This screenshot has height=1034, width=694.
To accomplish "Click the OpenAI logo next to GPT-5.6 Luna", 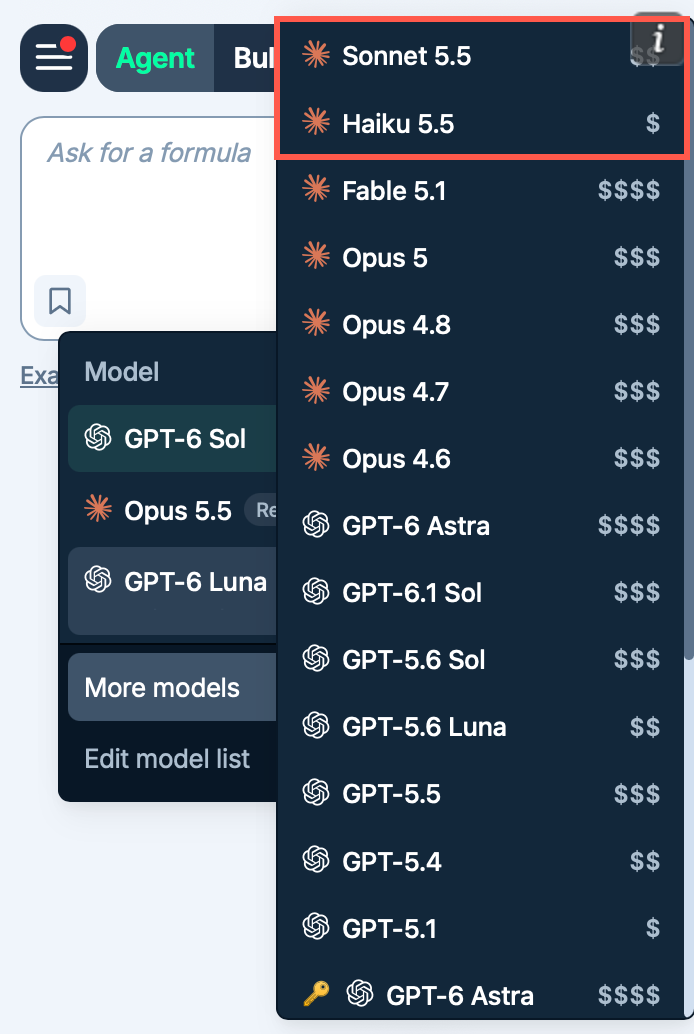I will click(x=316, y=726).
